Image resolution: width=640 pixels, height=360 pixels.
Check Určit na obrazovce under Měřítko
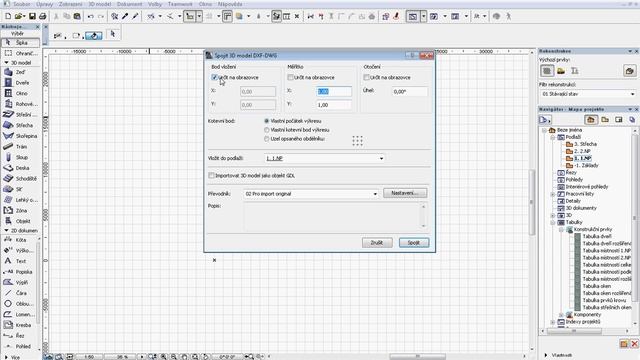pyautogui.click(x=290, y=77)
